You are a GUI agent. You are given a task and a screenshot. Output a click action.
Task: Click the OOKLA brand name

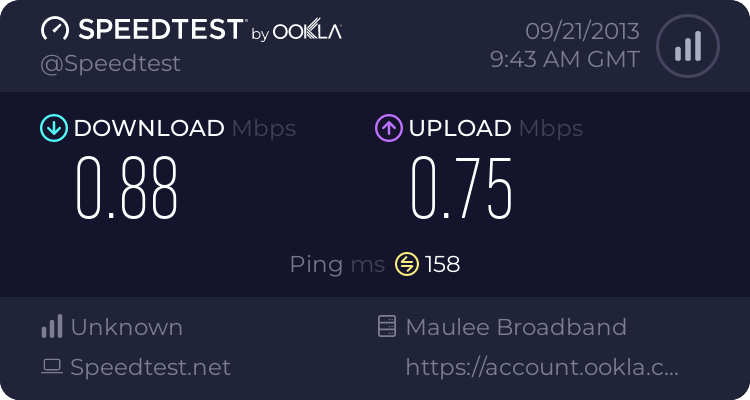click(308, 32)
